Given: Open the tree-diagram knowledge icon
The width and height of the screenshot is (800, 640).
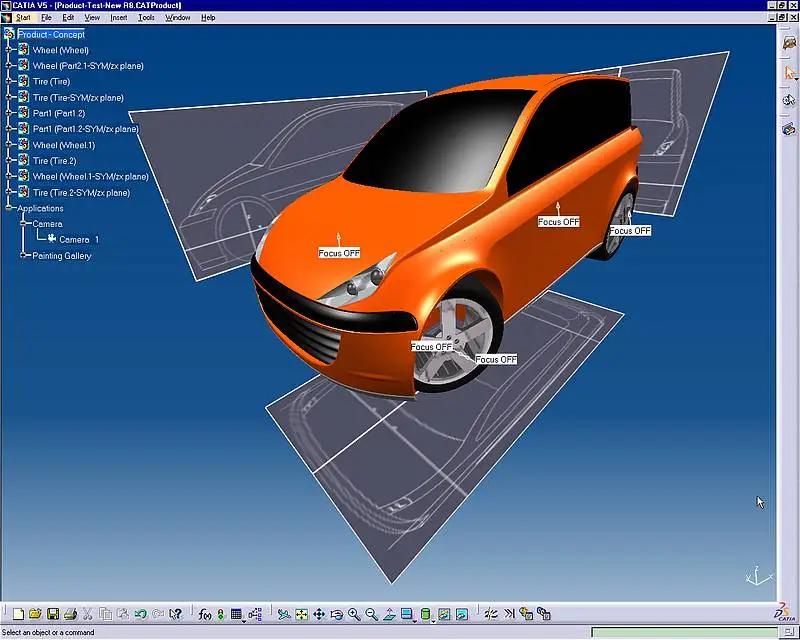Looking at the screenshot, I should coord(255,614).
